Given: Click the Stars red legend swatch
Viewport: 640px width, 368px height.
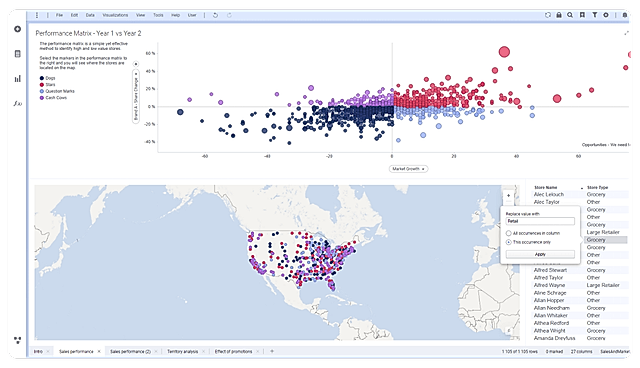Looking at the screenshot, I should tap(42, 85).
